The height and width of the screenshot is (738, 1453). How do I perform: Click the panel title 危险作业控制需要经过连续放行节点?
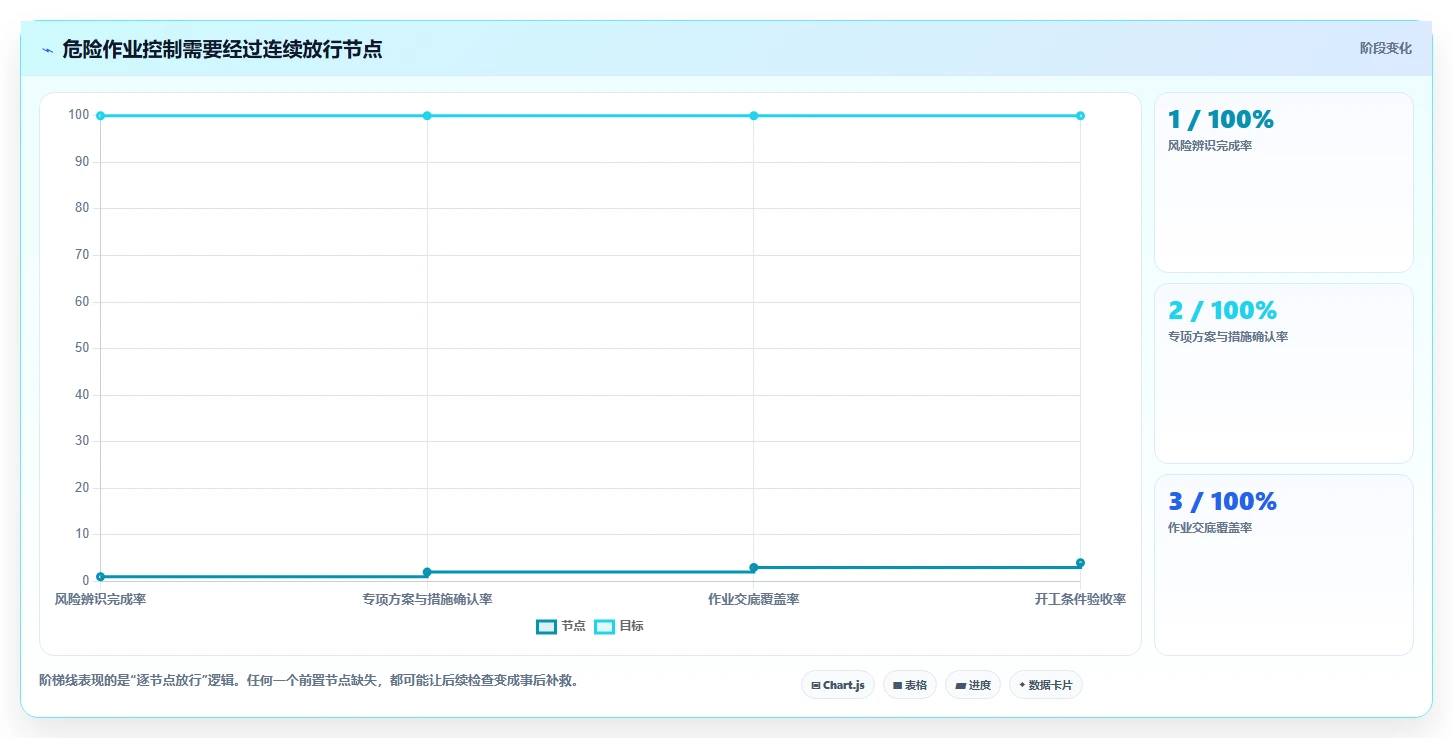pos(222,49)
